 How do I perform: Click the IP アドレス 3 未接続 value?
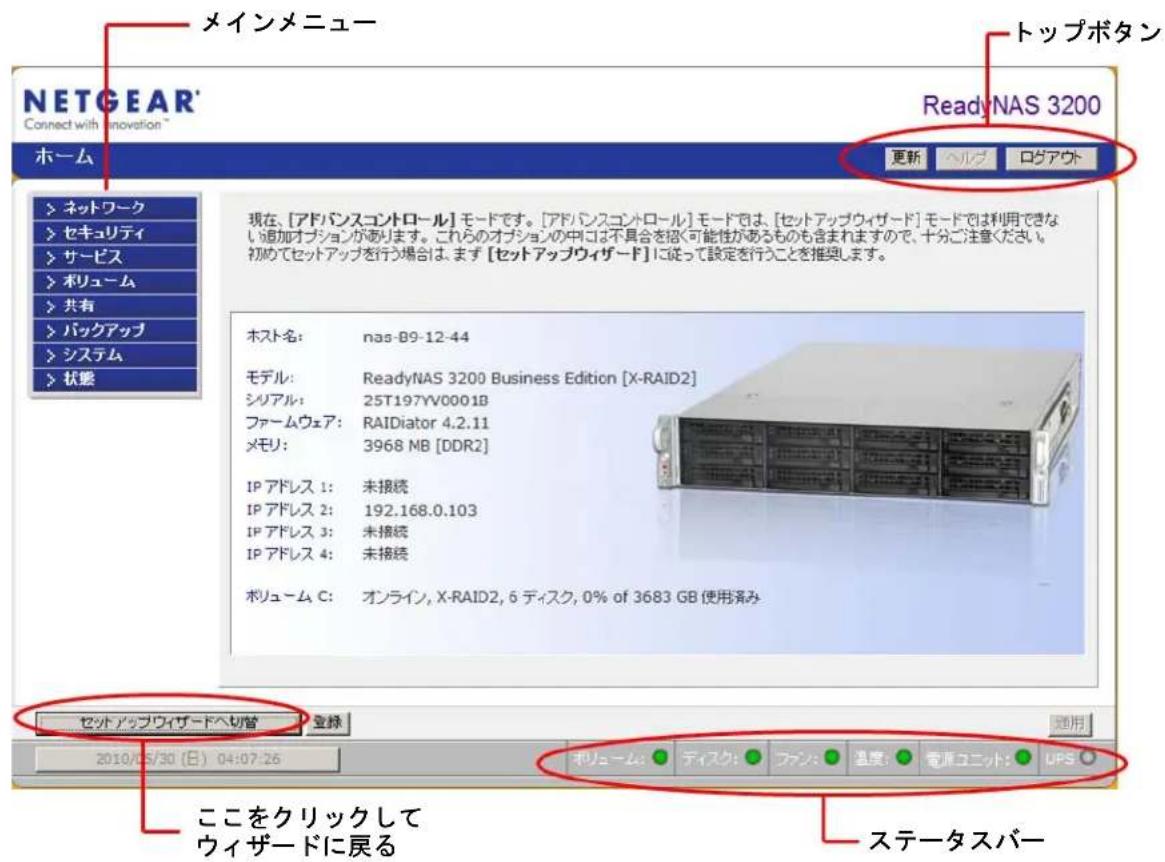(385, 532)
